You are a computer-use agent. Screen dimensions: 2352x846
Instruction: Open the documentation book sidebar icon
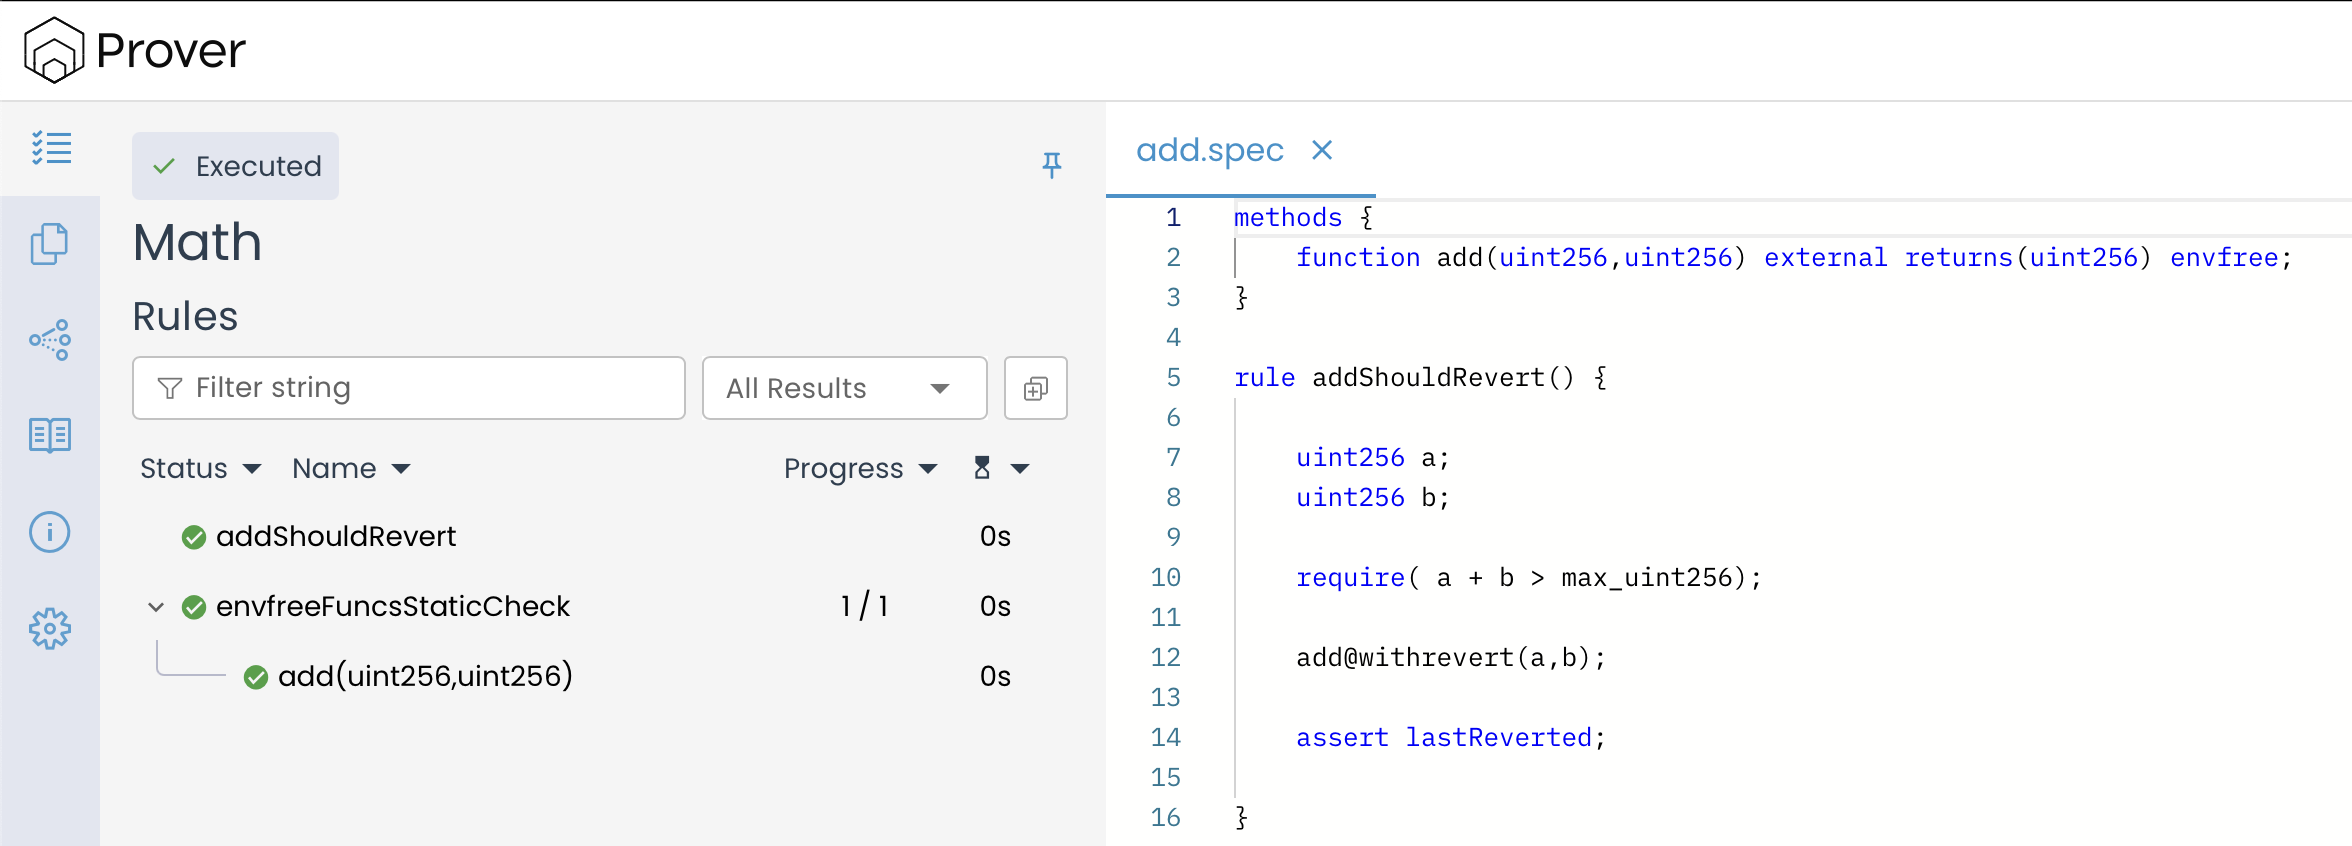click(49, 436)
